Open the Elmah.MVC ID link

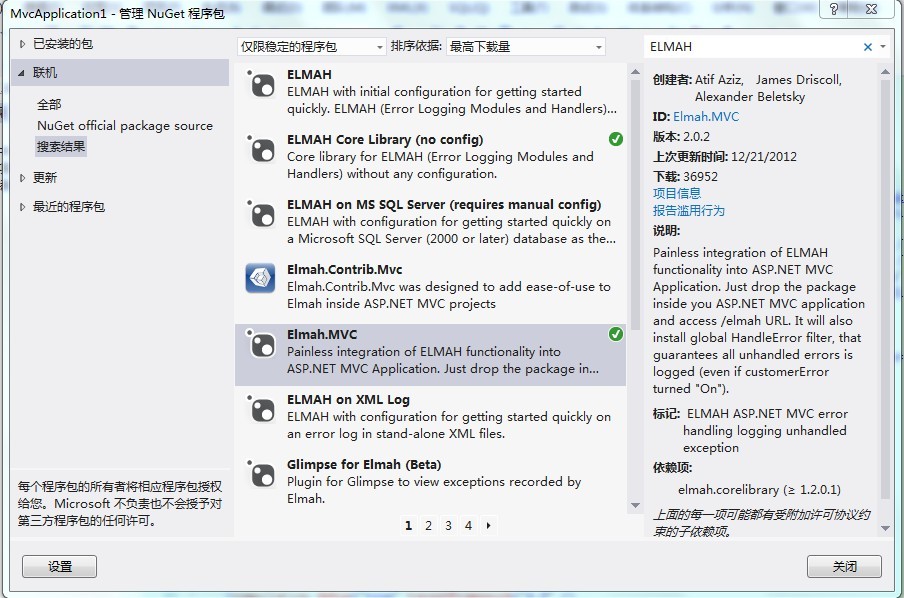(x=706, y=116)
